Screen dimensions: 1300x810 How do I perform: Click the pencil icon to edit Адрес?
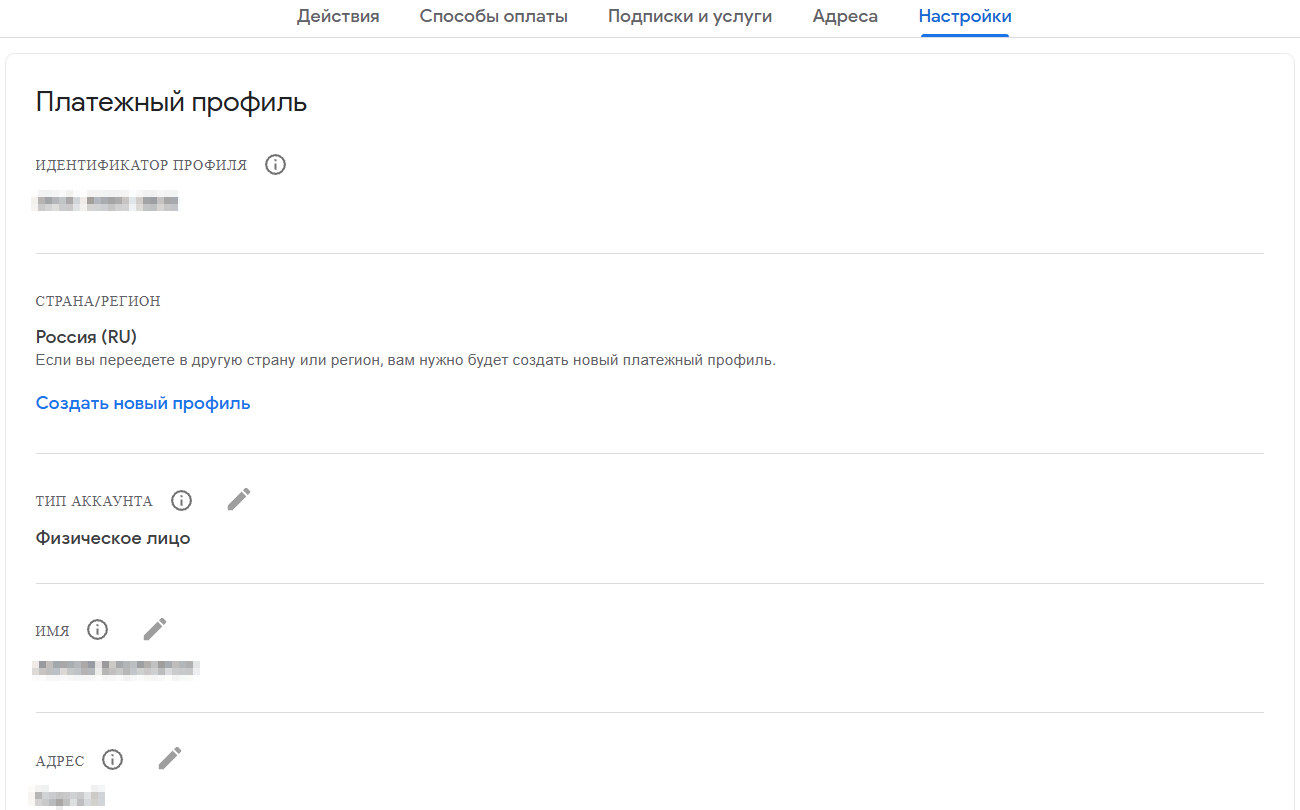point(170,759)
